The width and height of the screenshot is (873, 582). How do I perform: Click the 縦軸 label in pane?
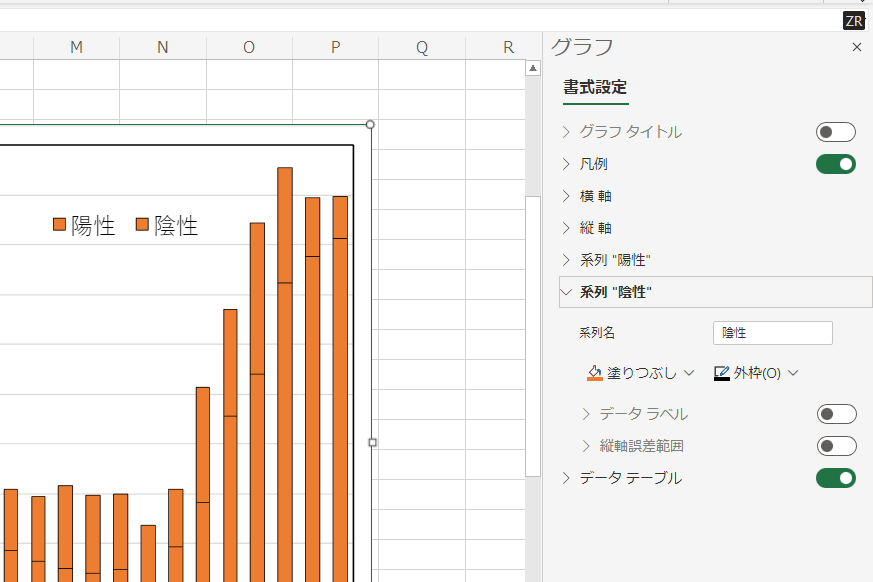pyautogui.click(x=596, y=228)
